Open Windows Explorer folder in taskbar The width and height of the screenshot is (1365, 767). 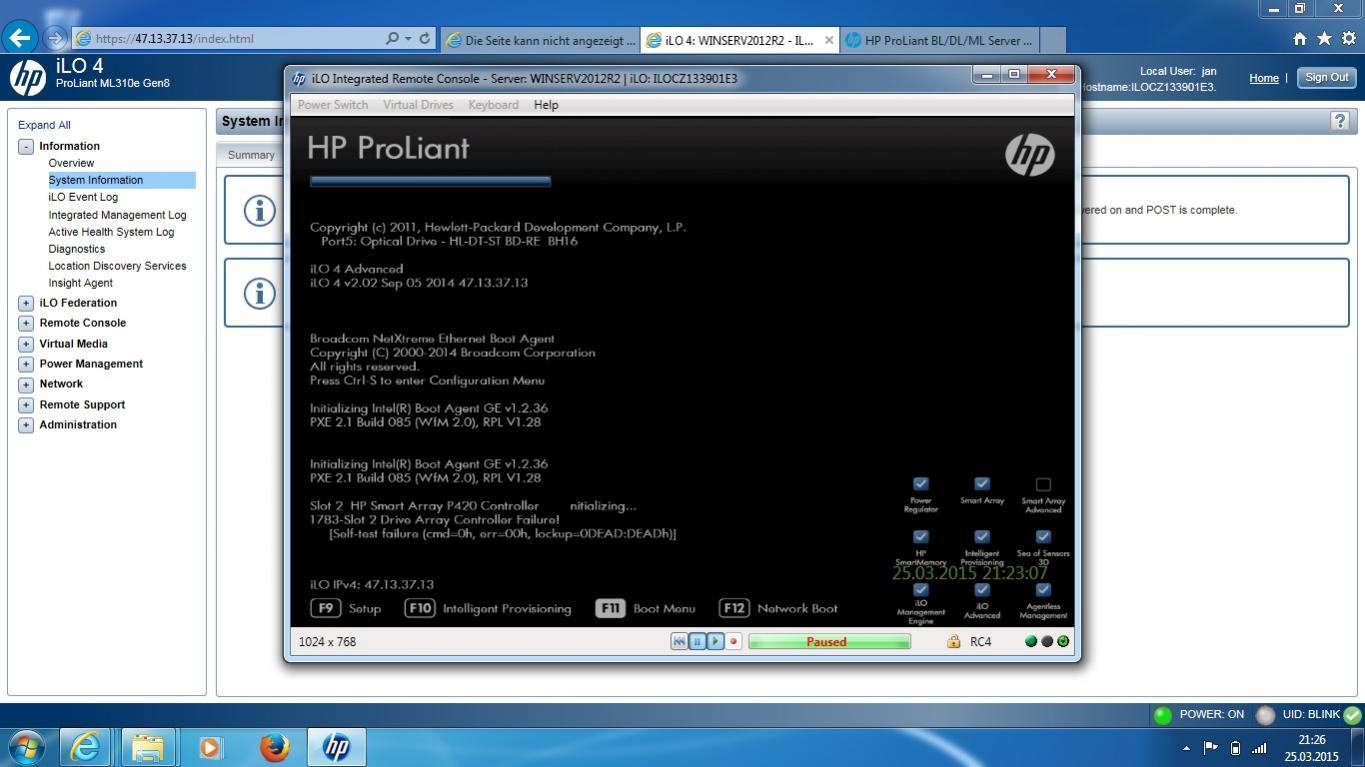(x=148, y=747)
